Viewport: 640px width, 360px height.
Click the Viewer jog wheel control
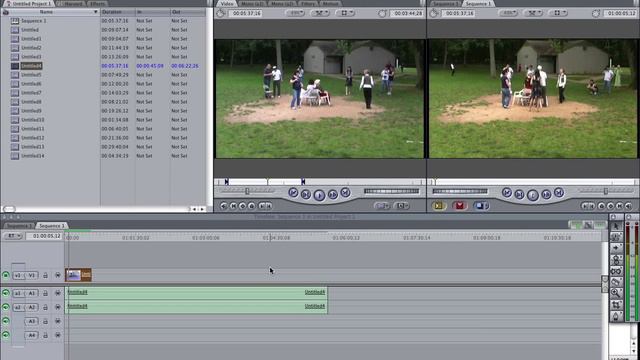click(x=391, y=191)
